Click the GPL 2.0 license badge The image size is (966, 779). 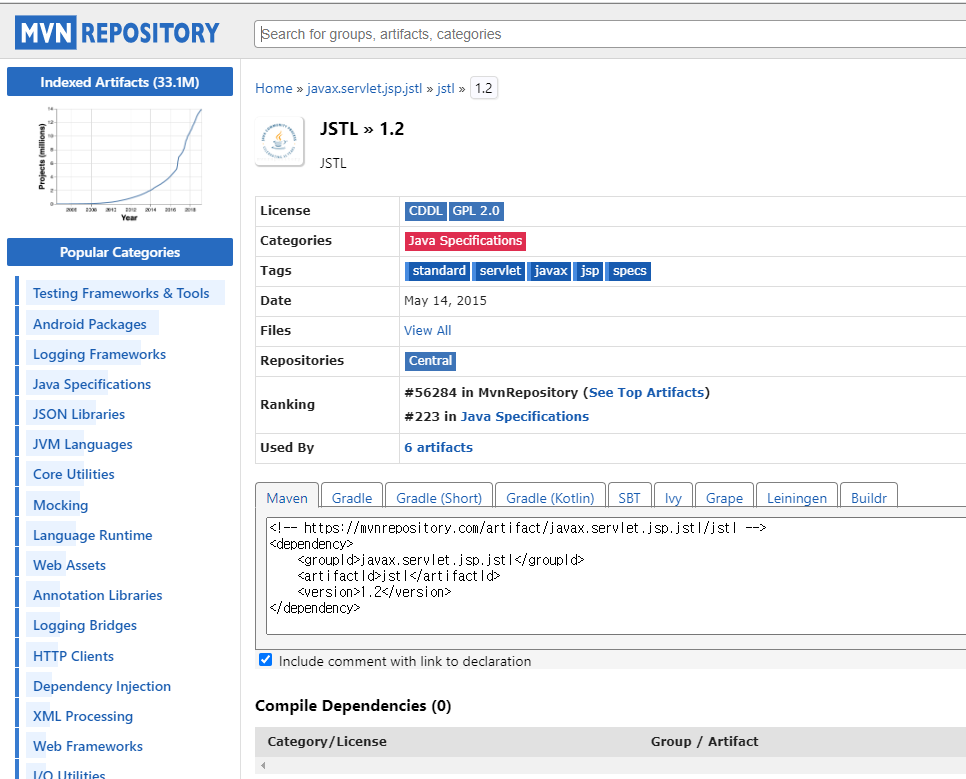pyautogui.click(x=476, y=211)
